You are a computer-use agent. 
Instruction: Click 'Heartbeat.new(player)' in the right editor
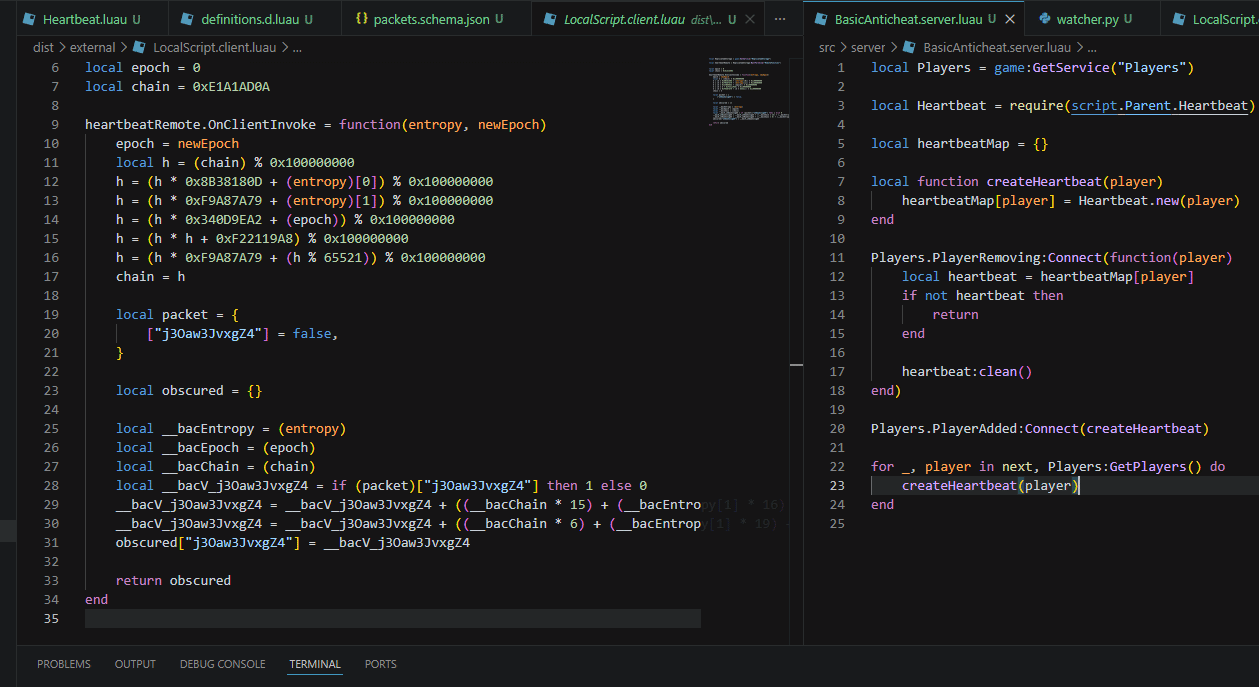tap(1159, 200)
